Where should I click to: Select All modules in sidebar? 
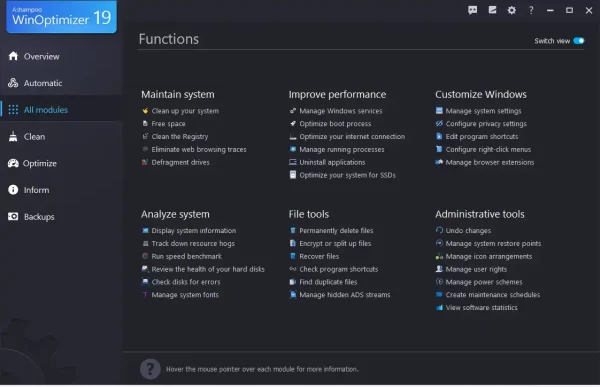tap(61, 110)
